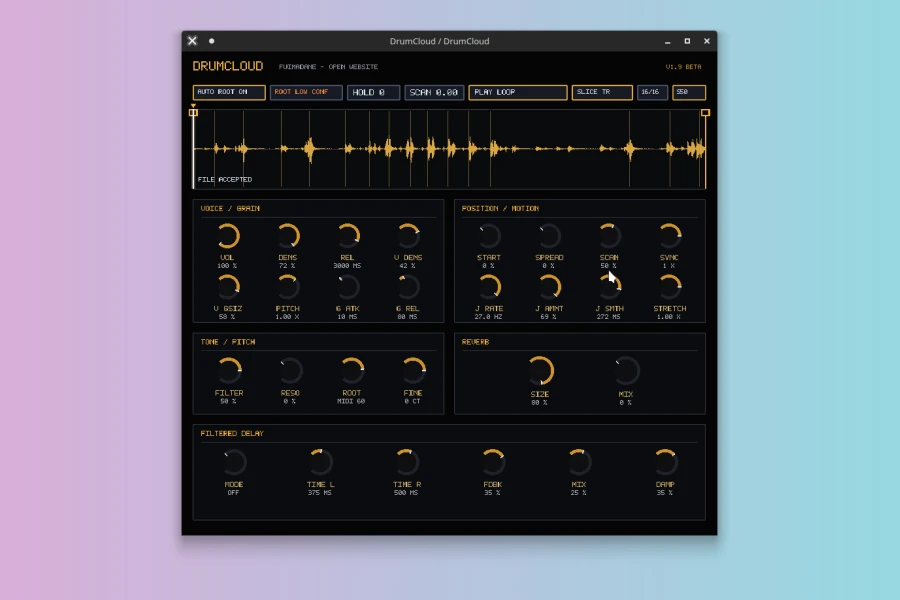
Task: Click the DAMP knob
Action: pyautogui.click(x=665, y=462)
